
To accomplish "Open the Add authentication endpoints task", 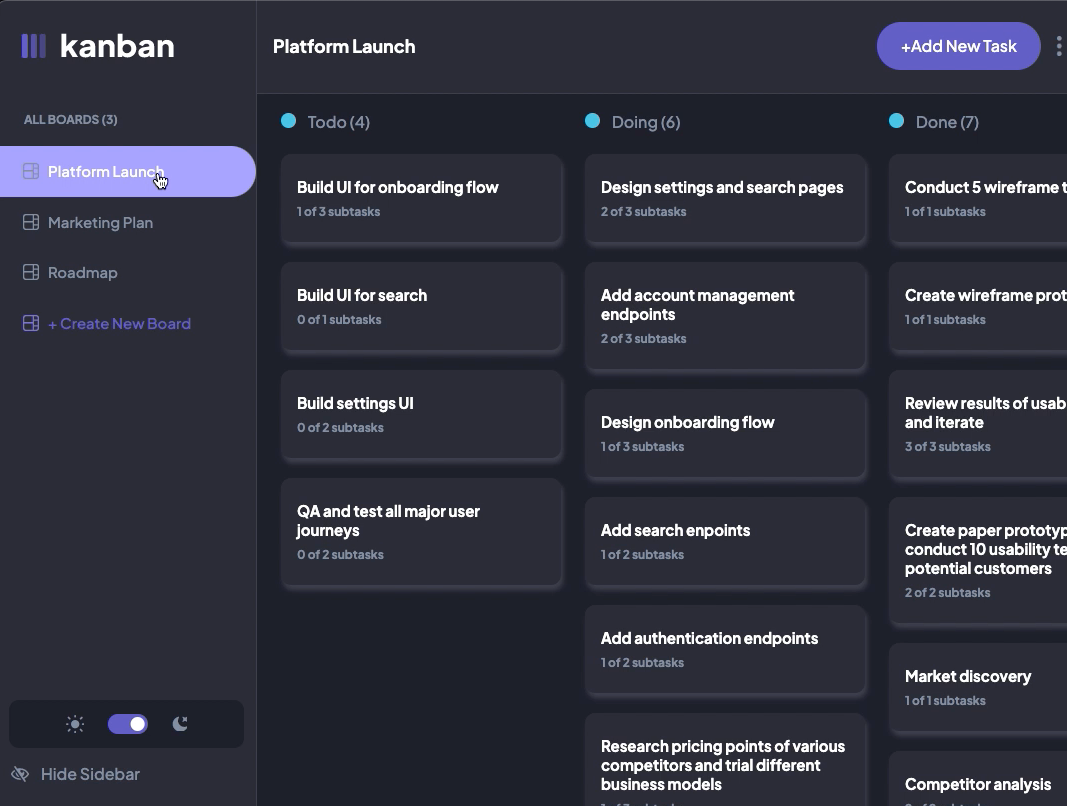I will point(725,649).
